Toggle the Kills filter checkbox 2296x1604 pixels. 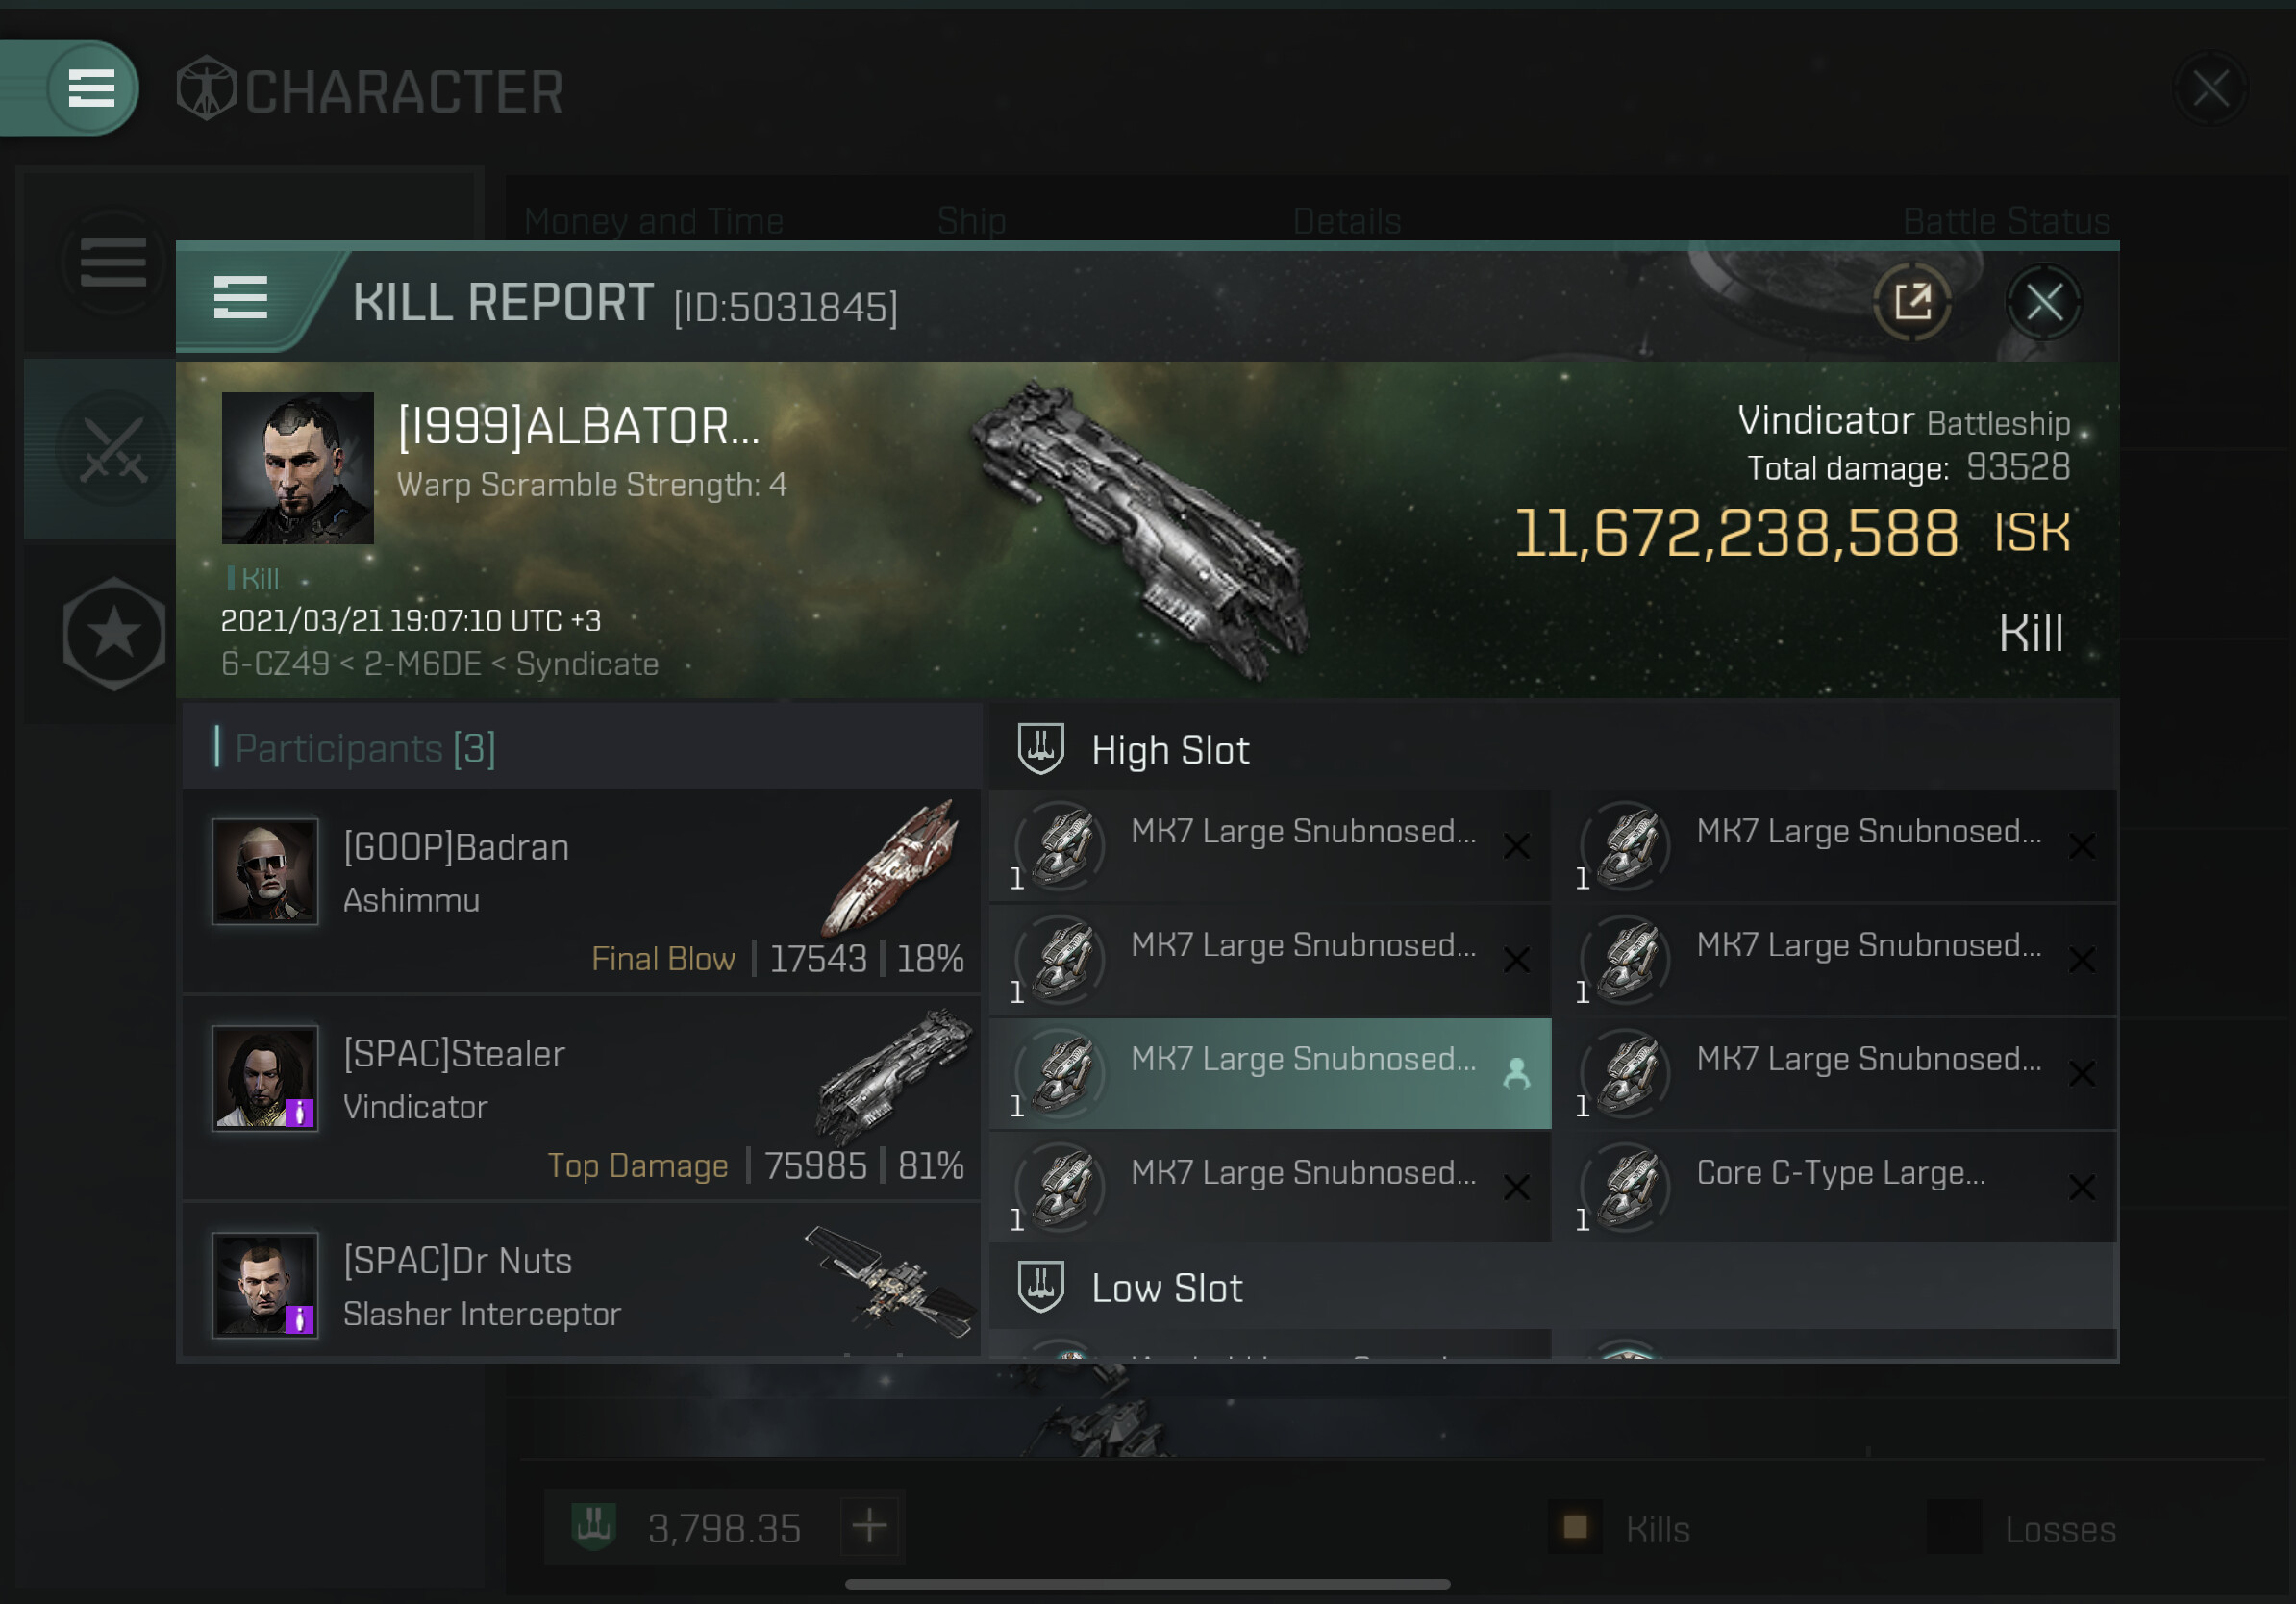1575,1527
